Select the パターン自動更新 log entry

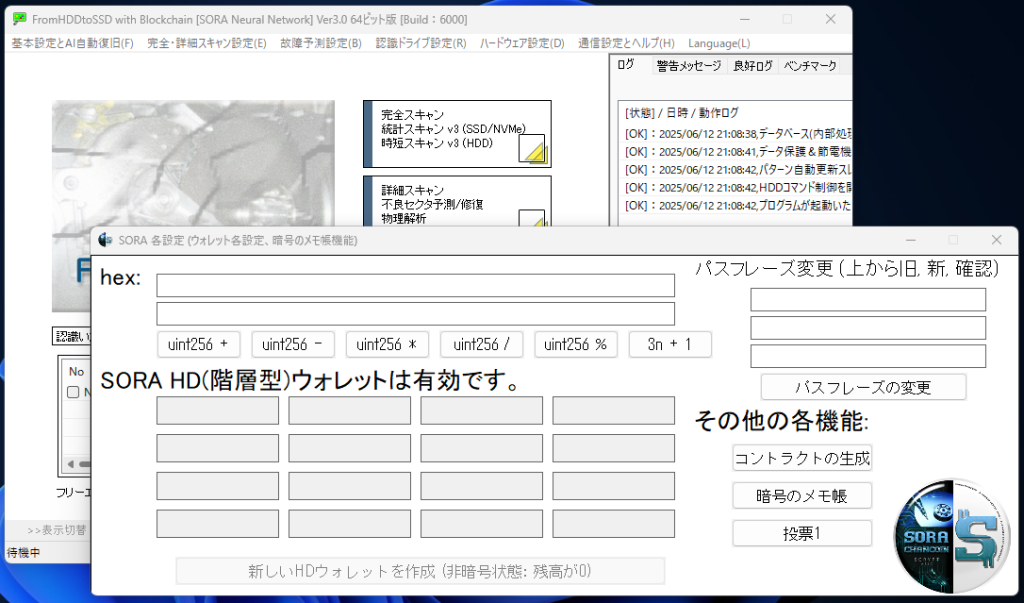(x=738, y=170)
